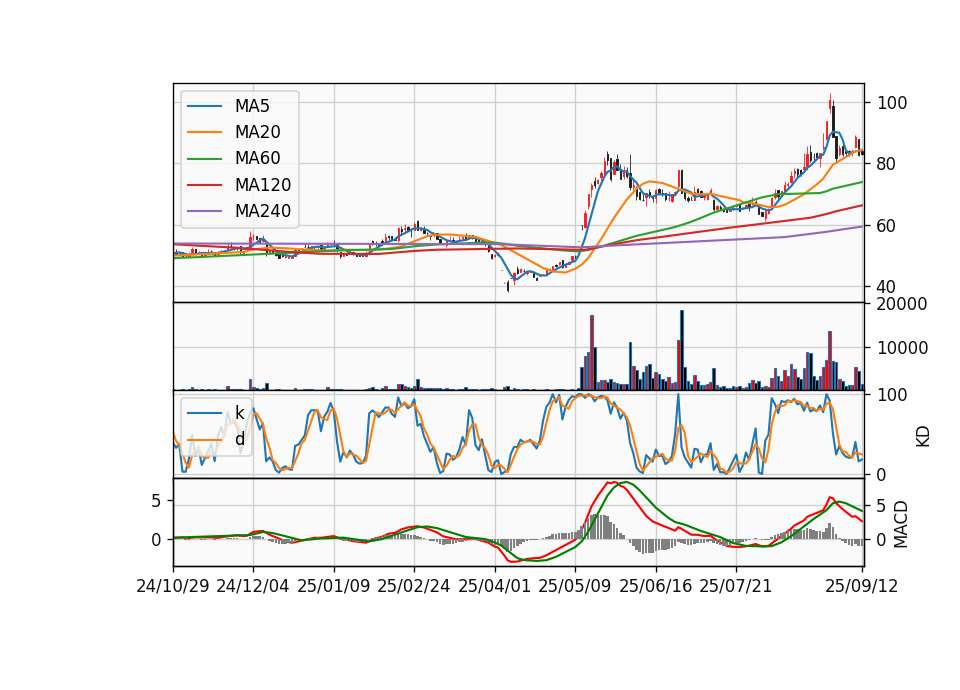Pick the red MA120 legend line sample
The height and width of the screenshot is (690, 960).
[204, 185]
